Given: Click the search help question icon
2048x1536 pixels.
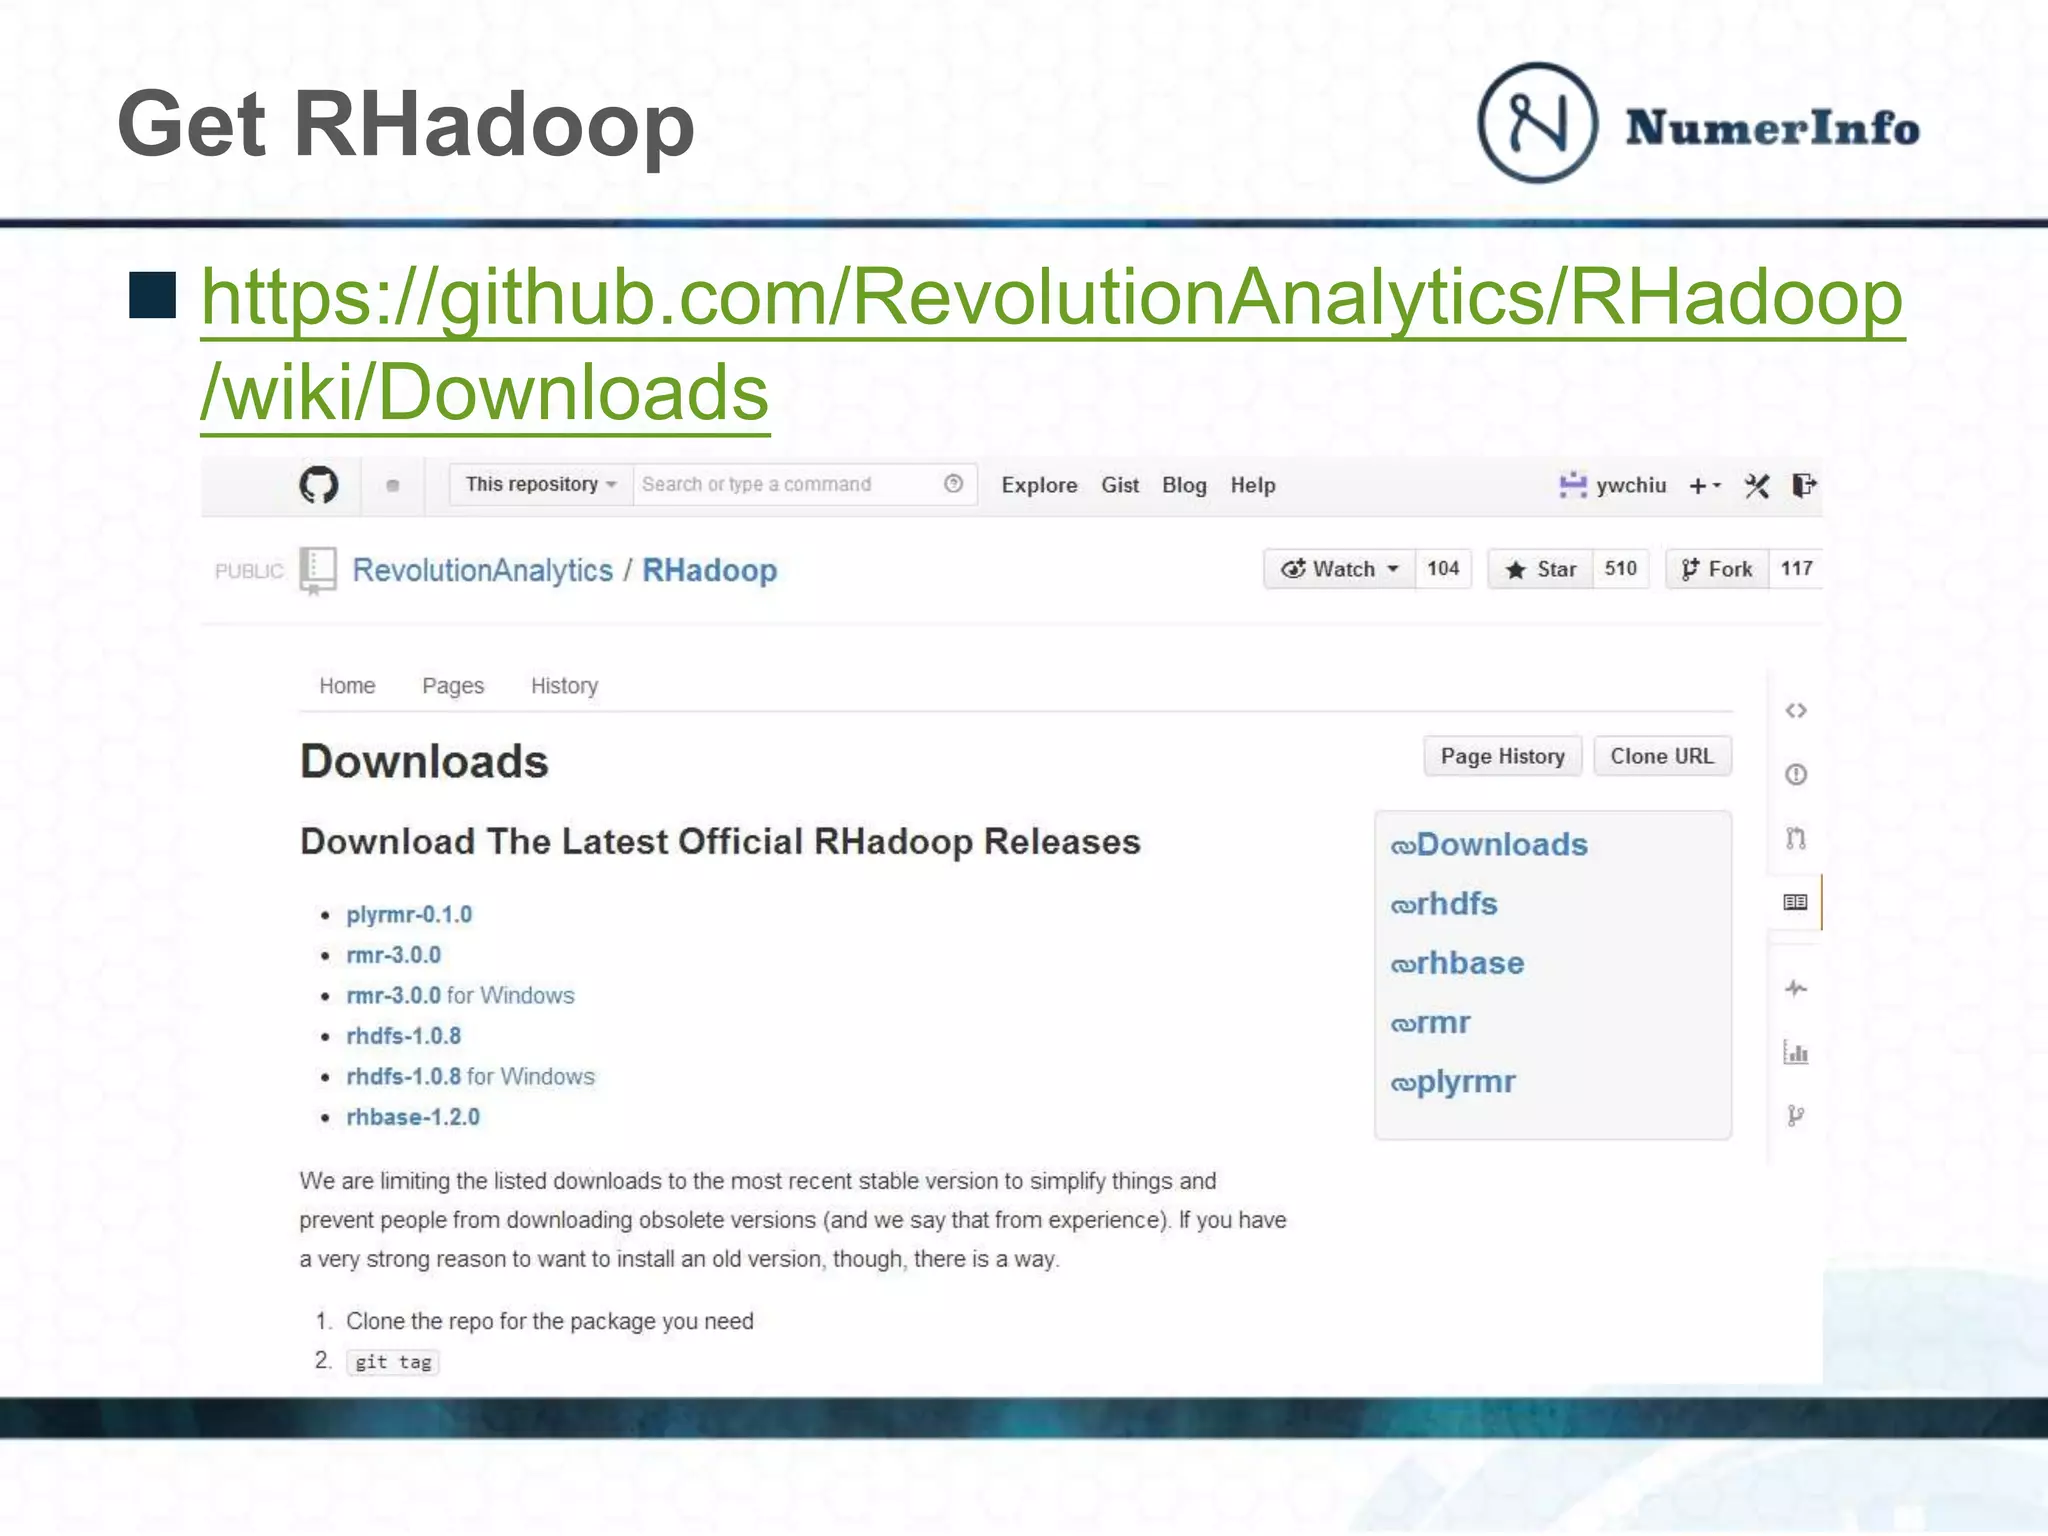Looking at the screenshot, I should point(954,484).
